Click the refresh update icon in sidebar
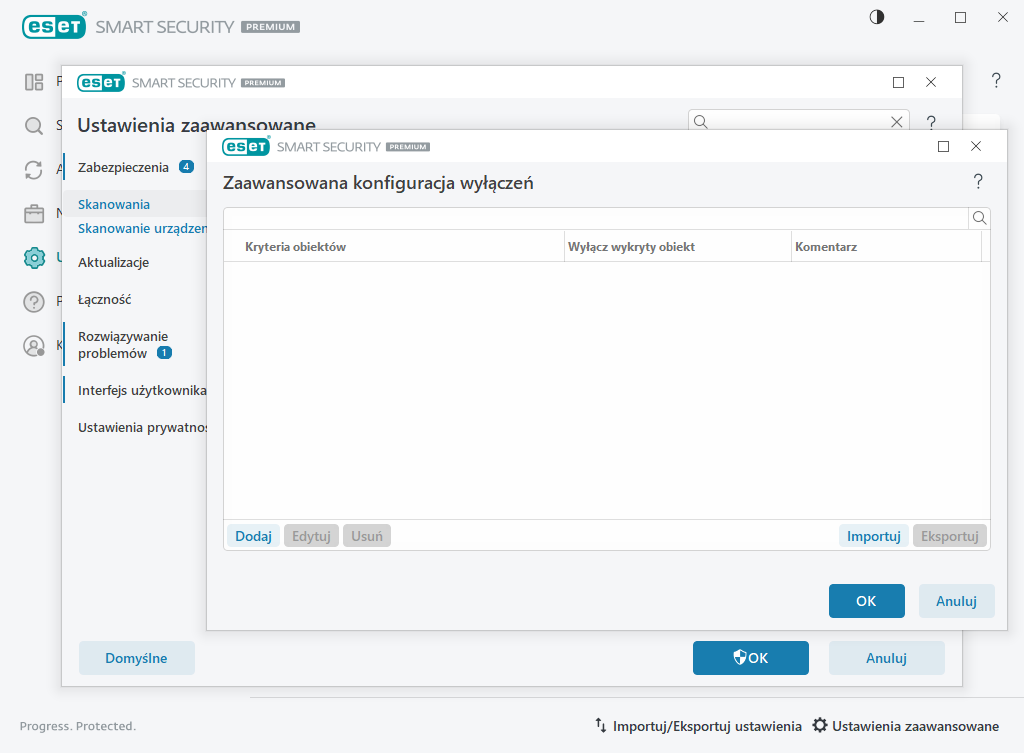1024x753 pixels. [x=34, y=170]
